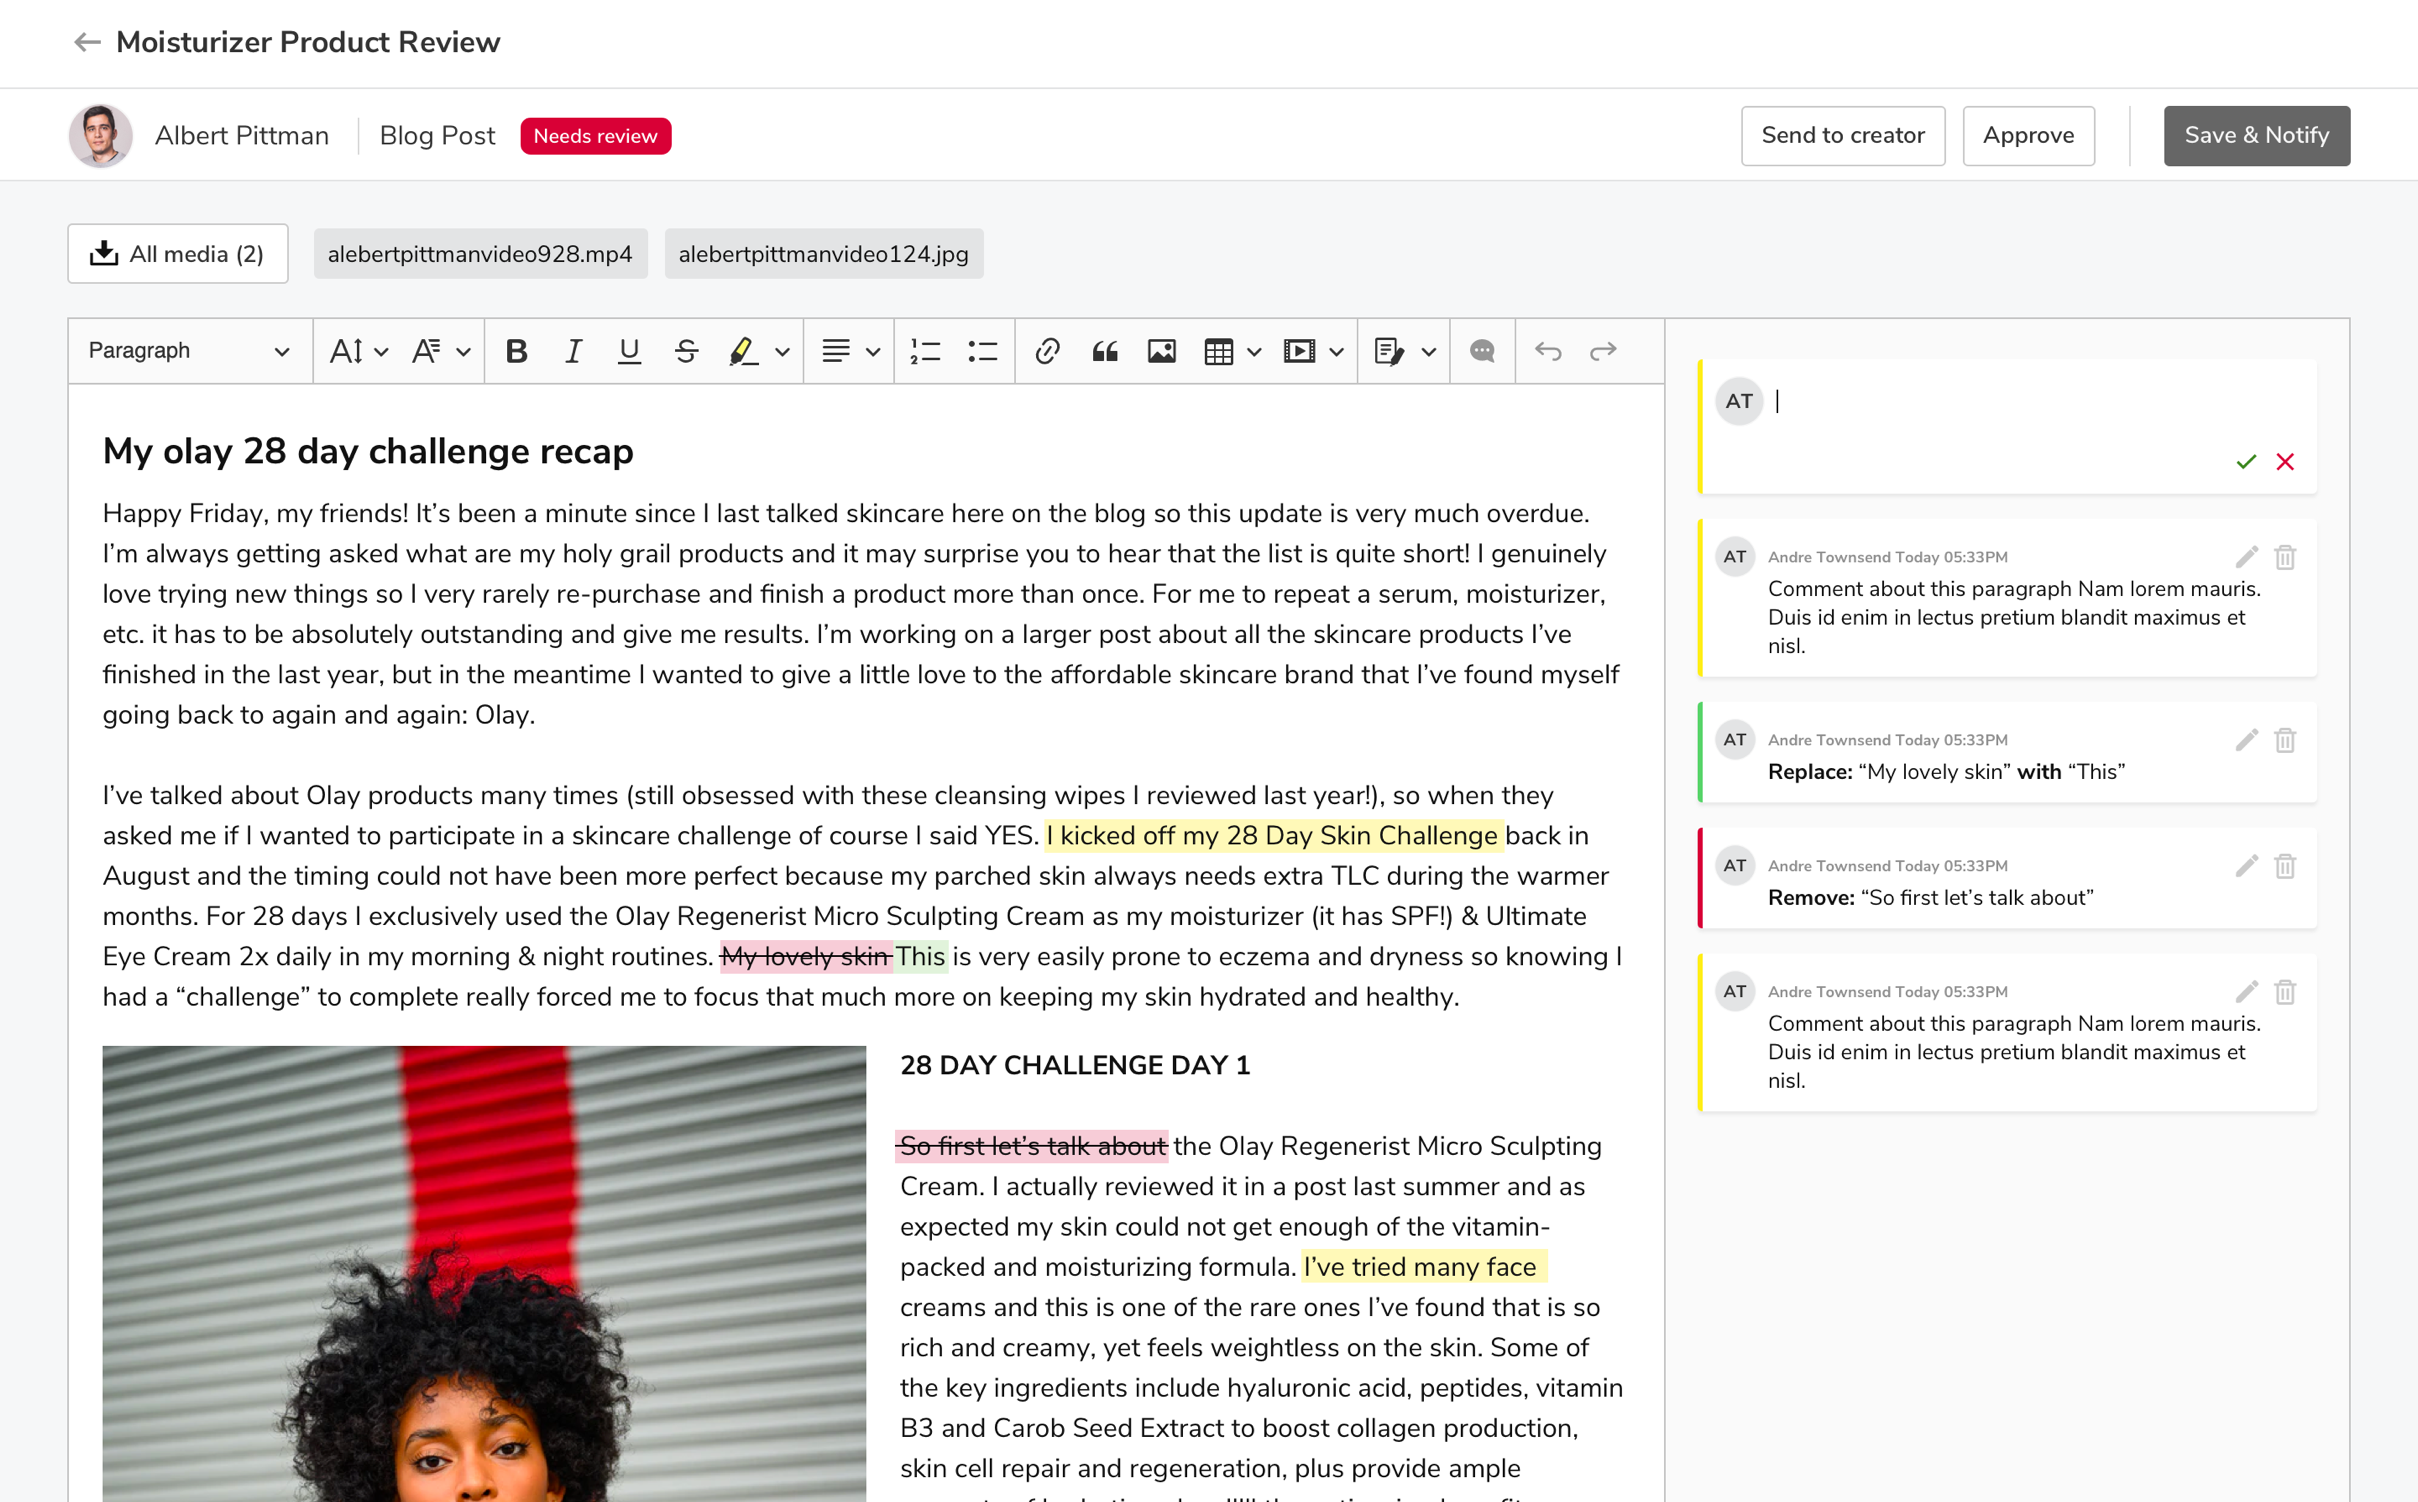Delete the Replace "My lovely skin" suggestion

pyautogui.click(x=2285, y=740)
